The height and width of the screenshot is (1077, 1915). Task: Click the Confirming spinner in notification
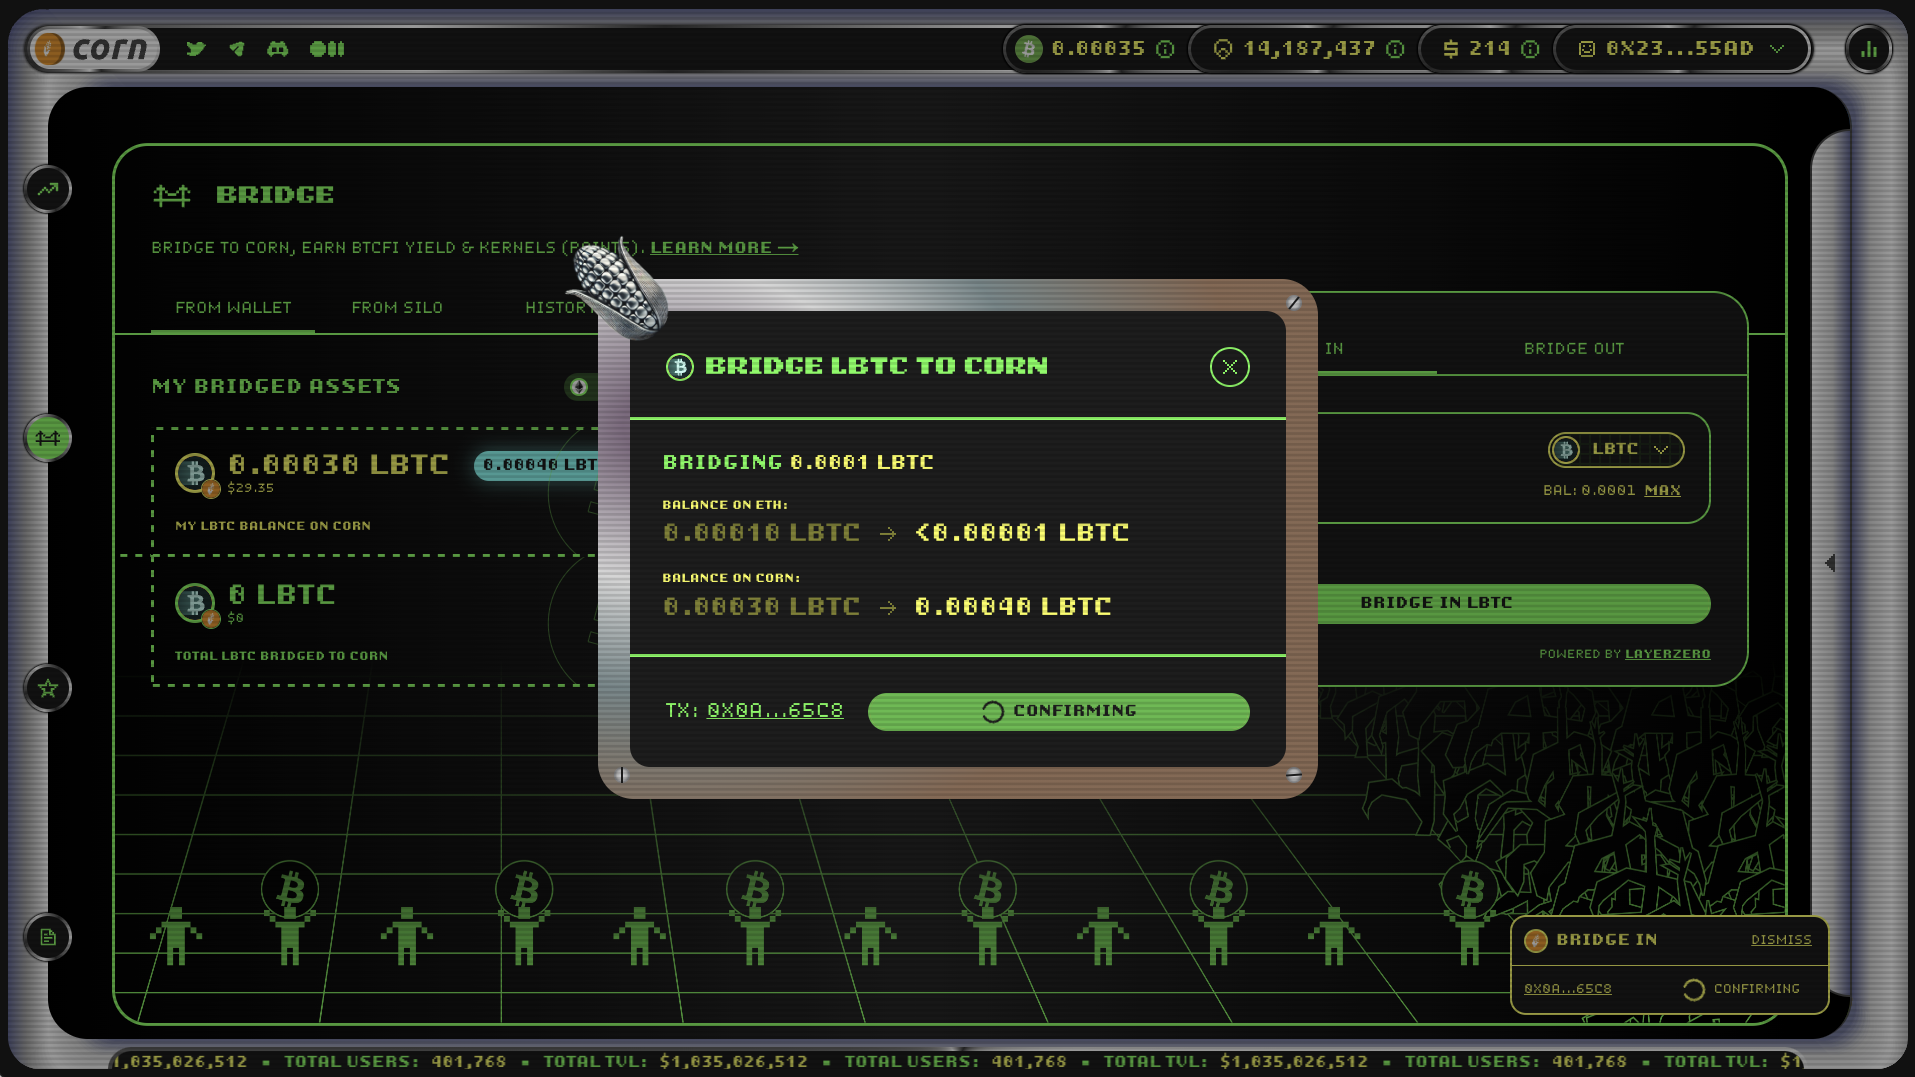(1693, 989)
